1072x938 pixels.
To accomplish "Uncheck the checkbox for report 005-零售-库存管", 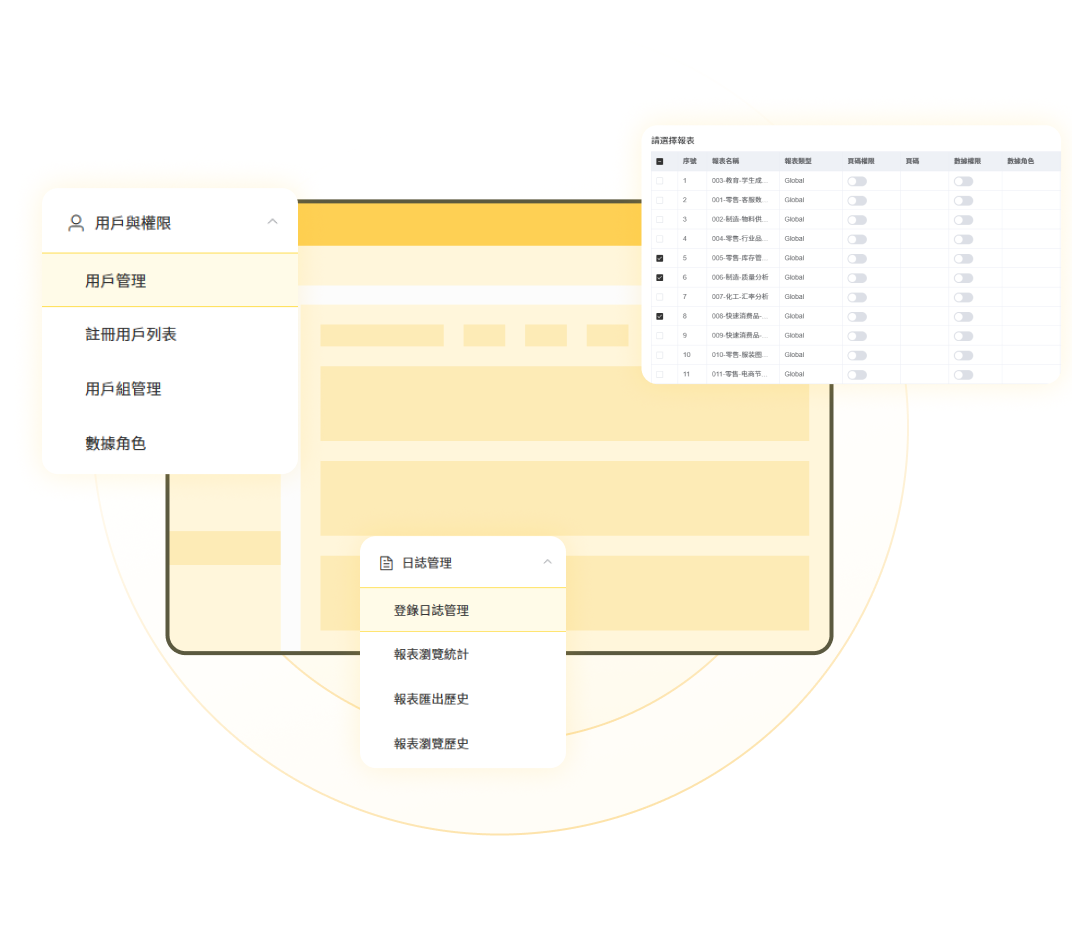I will point(662,258).
